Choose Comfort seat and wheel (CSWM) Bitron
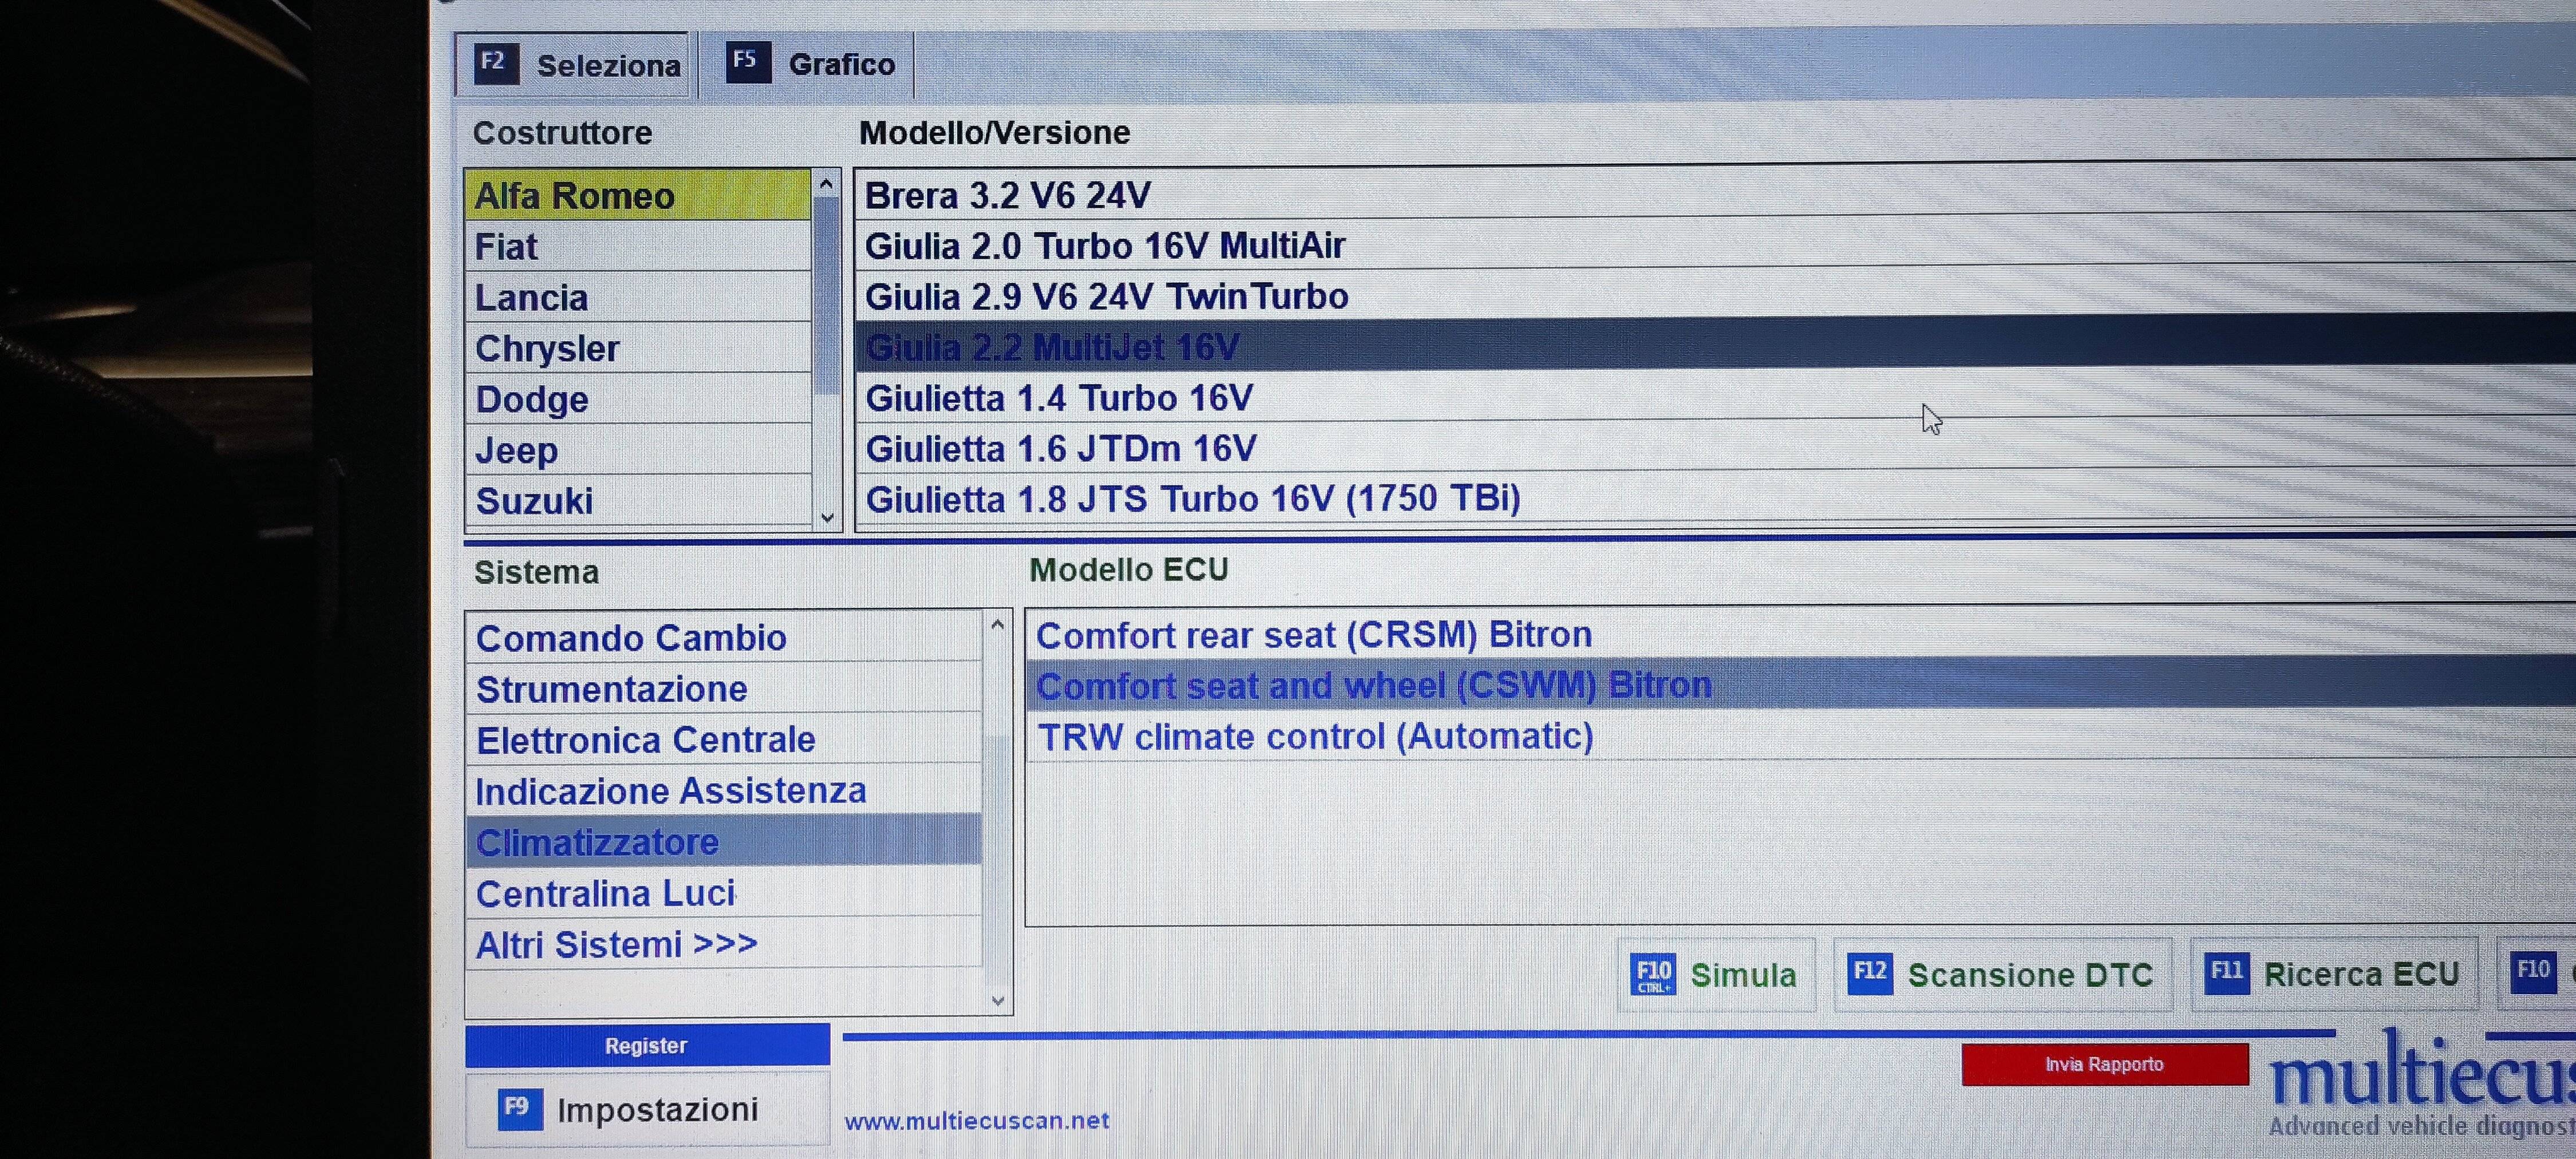 pos(1801,685)
